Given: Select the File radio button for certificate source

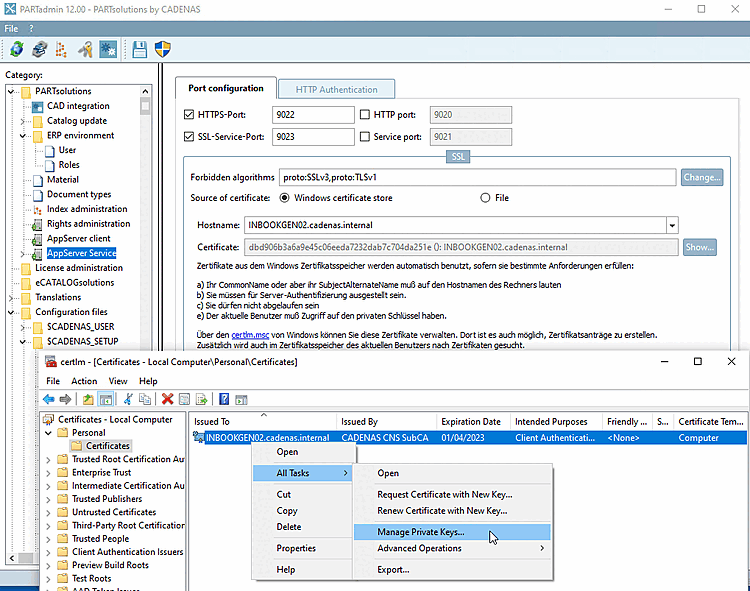Looking at the screenshot, I should (x=487, y=198).
